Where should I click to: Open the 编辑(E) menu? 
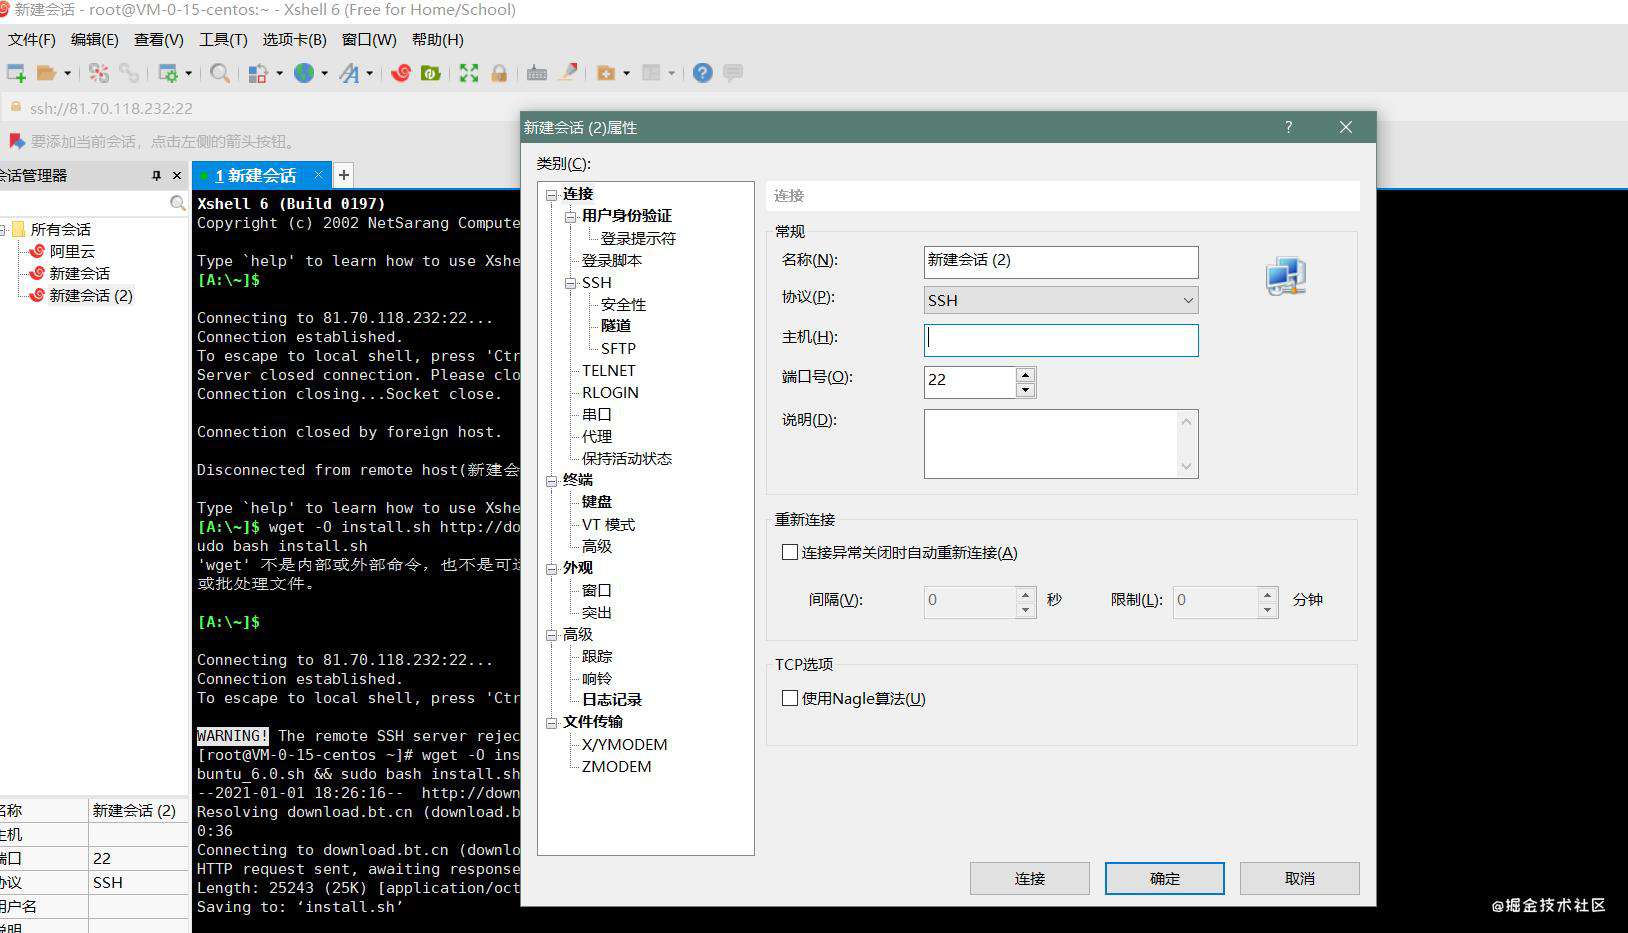95,39
